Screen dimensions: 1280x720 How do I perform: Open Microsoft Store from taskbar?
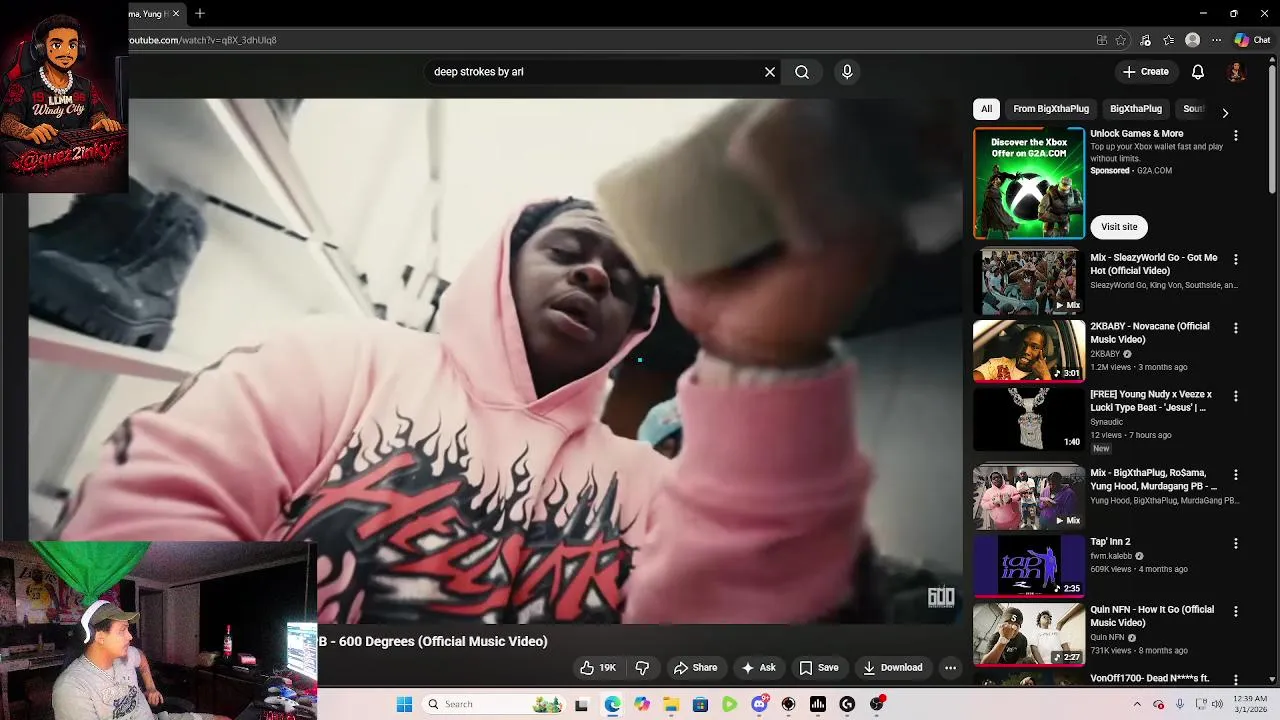(700, 704)
